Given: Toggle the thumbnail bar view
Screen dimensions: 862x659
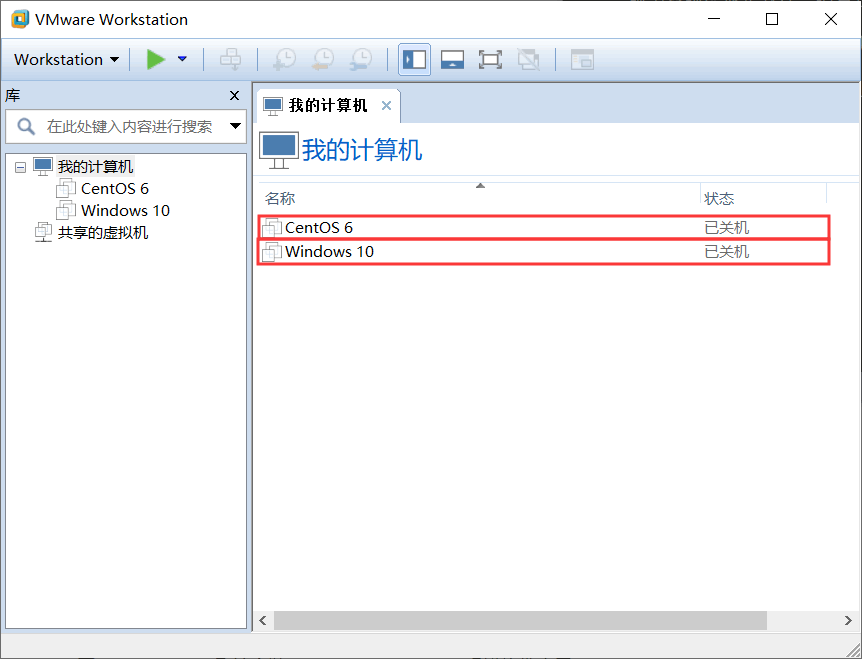Looking at the screenshot, I should 452,60.
